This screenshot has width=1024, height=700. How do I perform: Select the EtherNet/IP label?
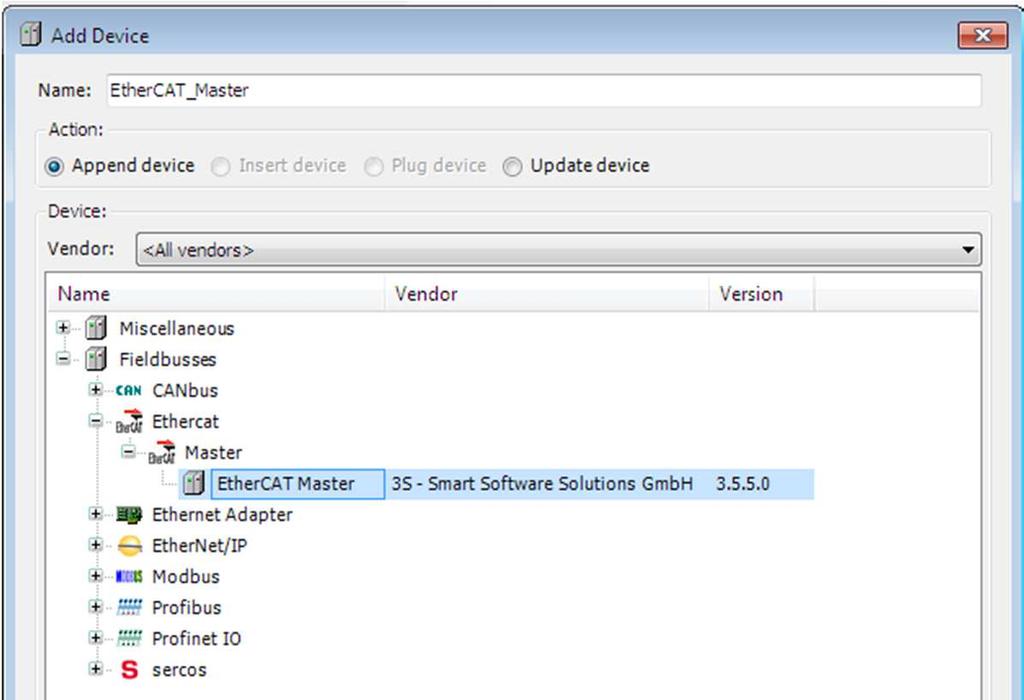click(x=199, y=546)
